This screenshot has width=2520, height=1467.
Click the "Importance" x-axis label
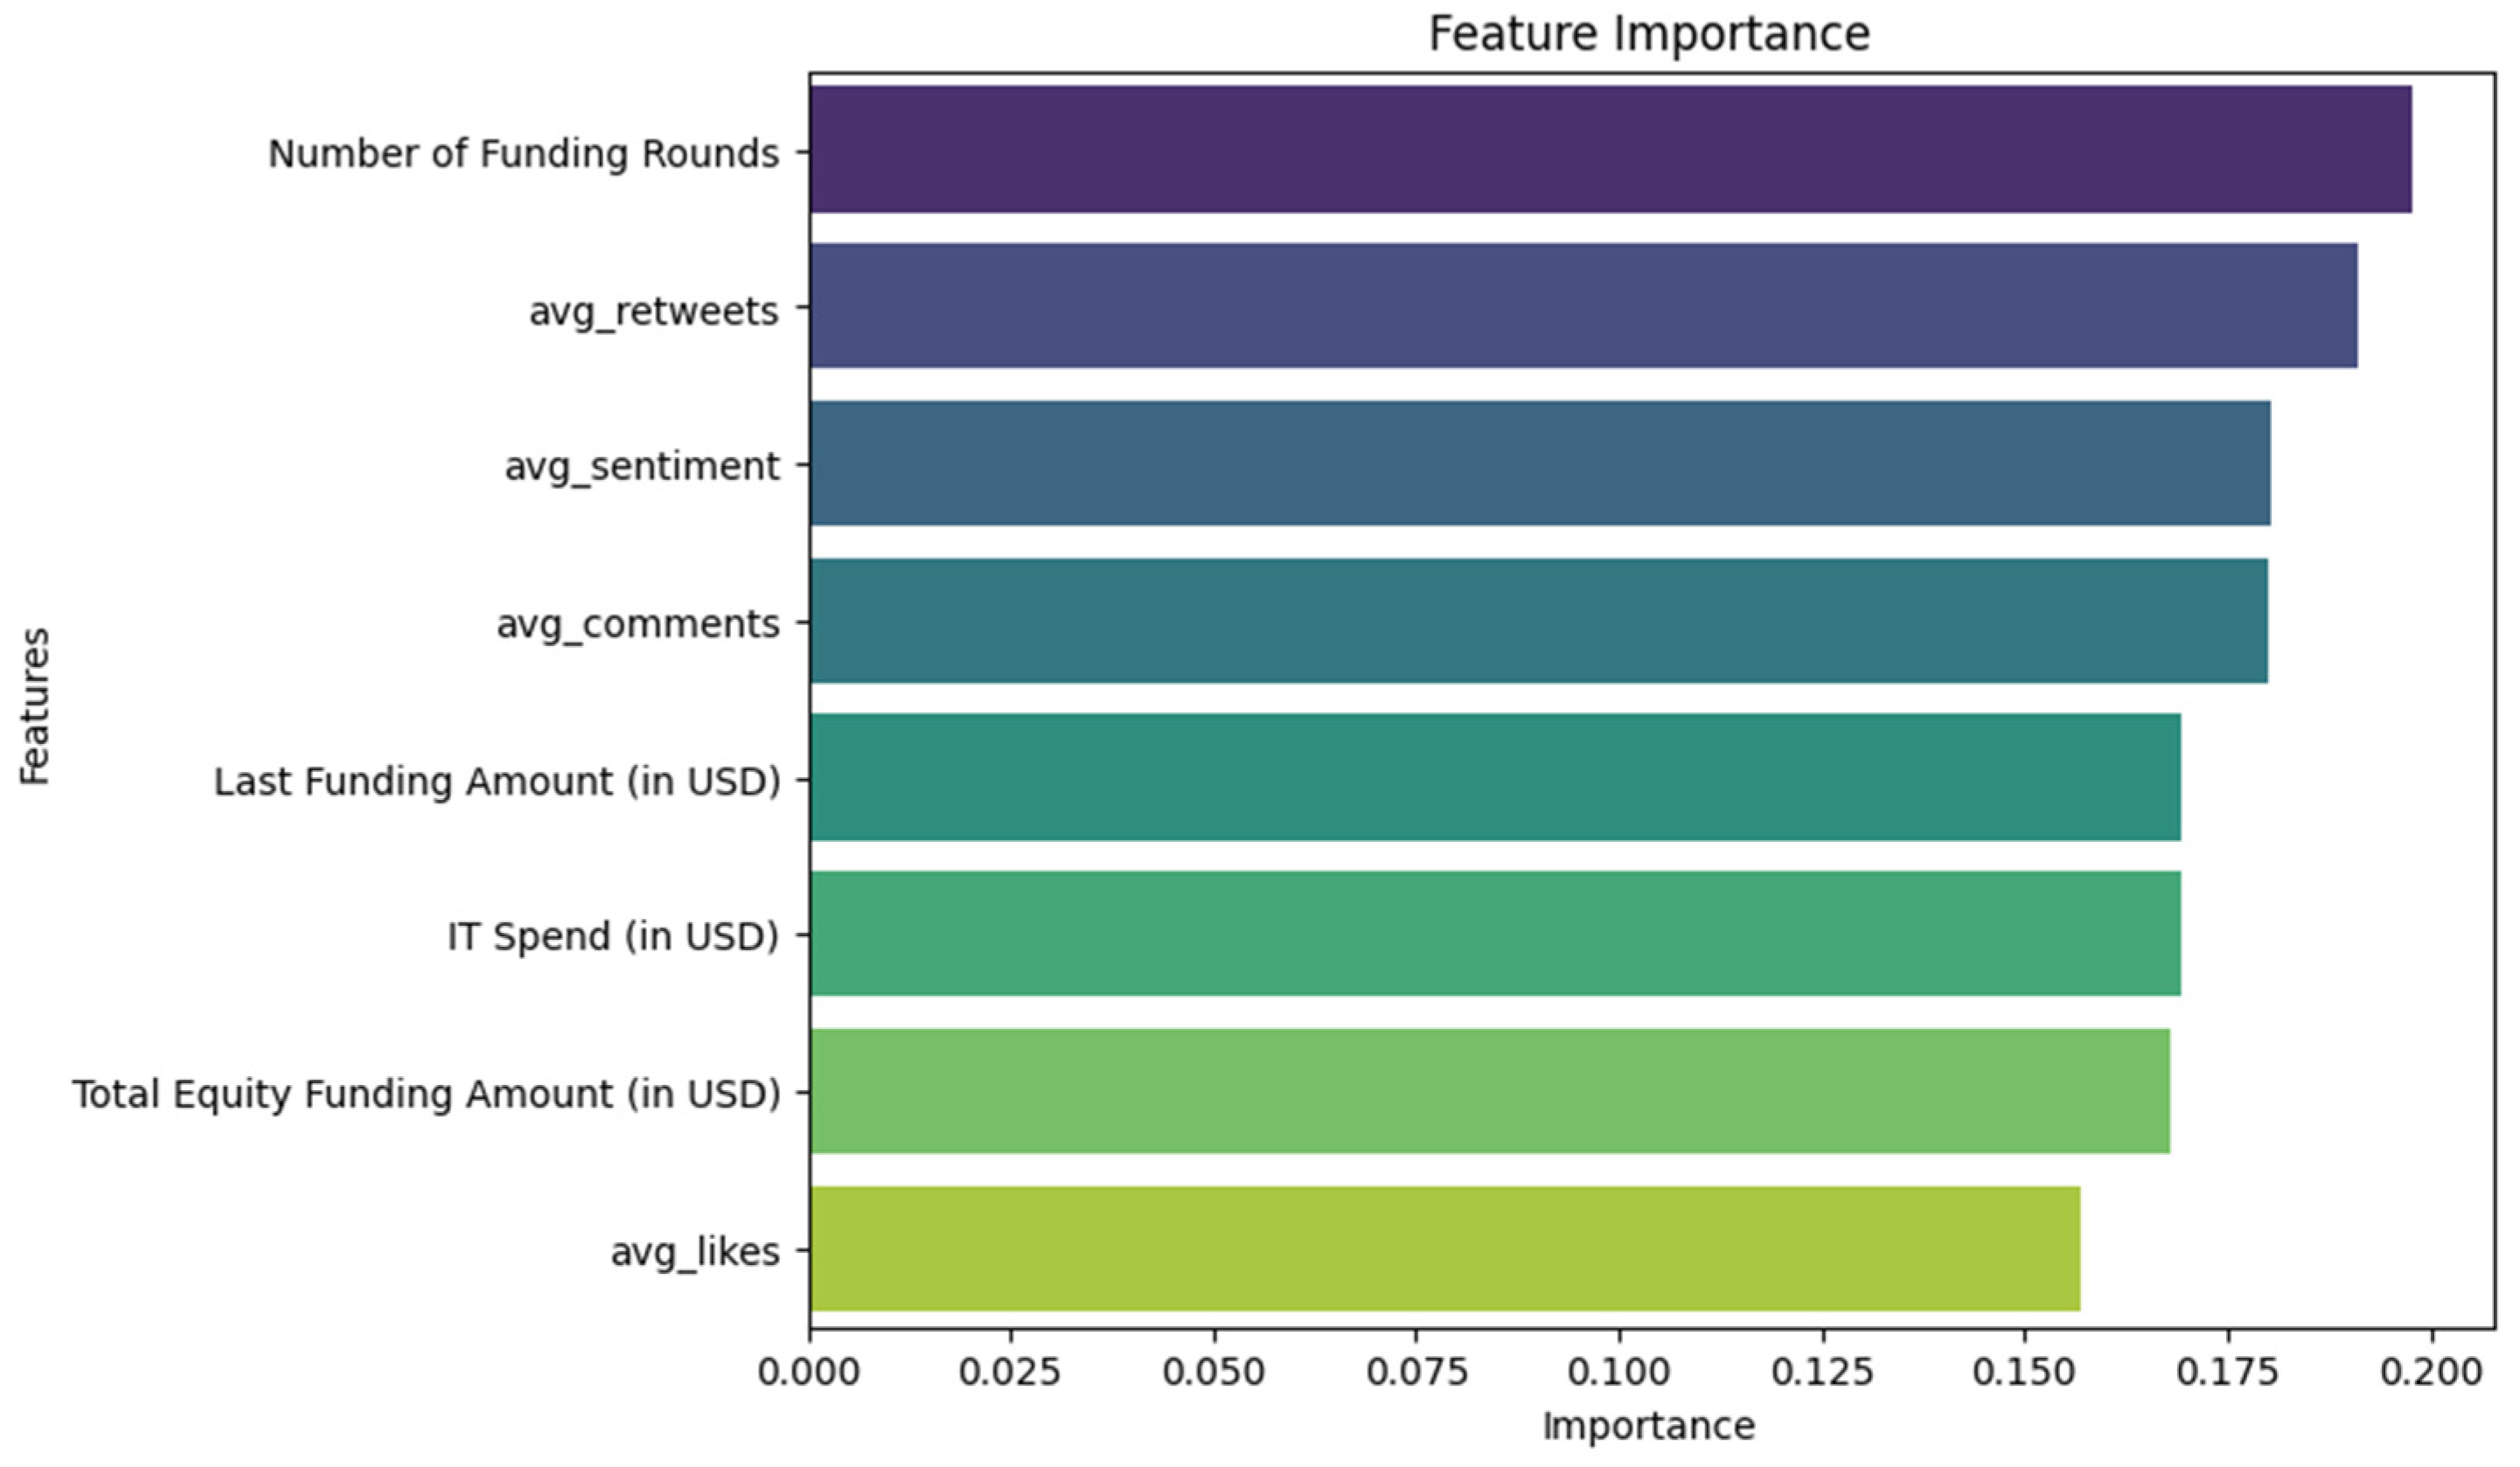coord(1648,1426)
